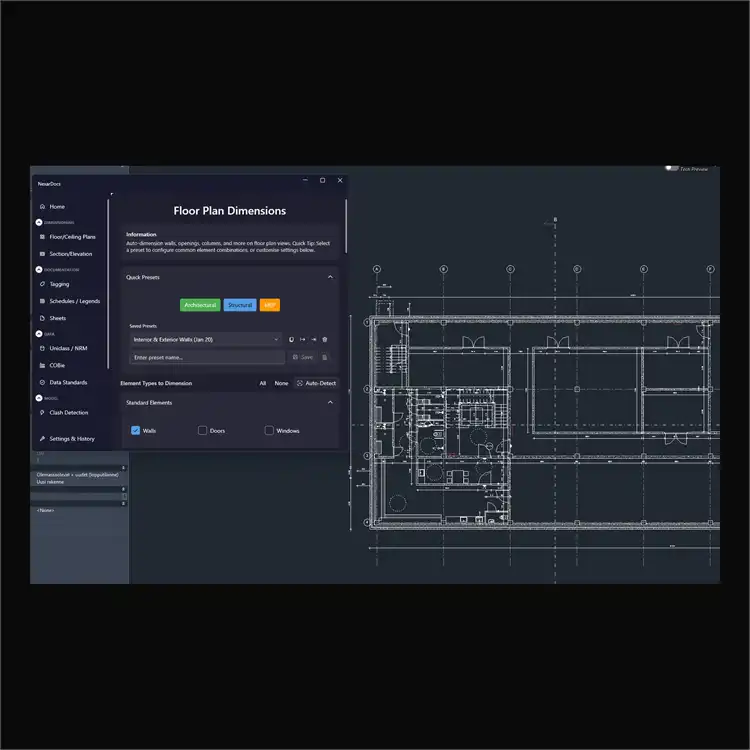
Task: Select None for element types
Action: [x=281, y=383]
